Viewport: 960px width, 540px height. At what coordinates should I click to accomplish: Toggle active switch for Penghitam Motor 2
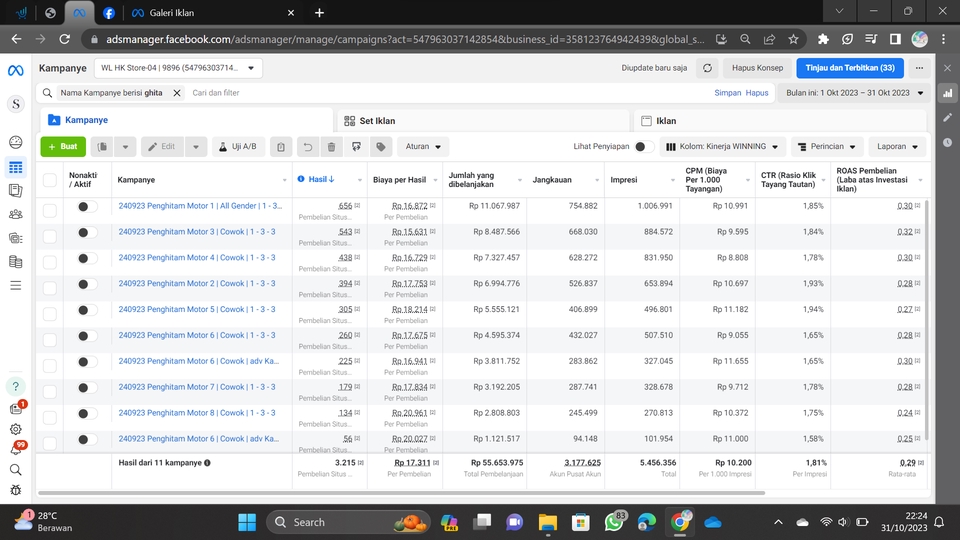[87, 284]
